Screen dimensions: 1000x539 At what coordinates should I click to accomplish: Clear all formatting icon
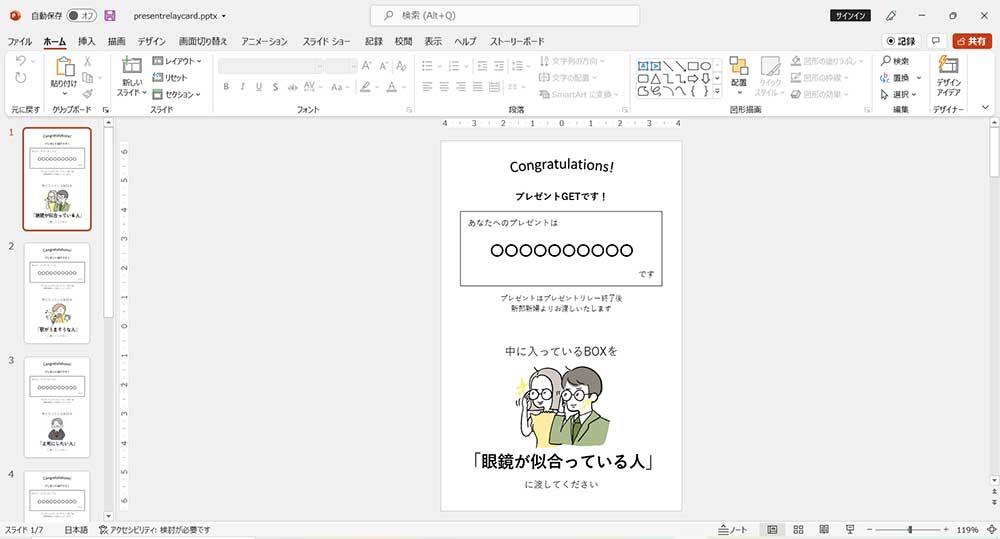click(x=401, y=66)
